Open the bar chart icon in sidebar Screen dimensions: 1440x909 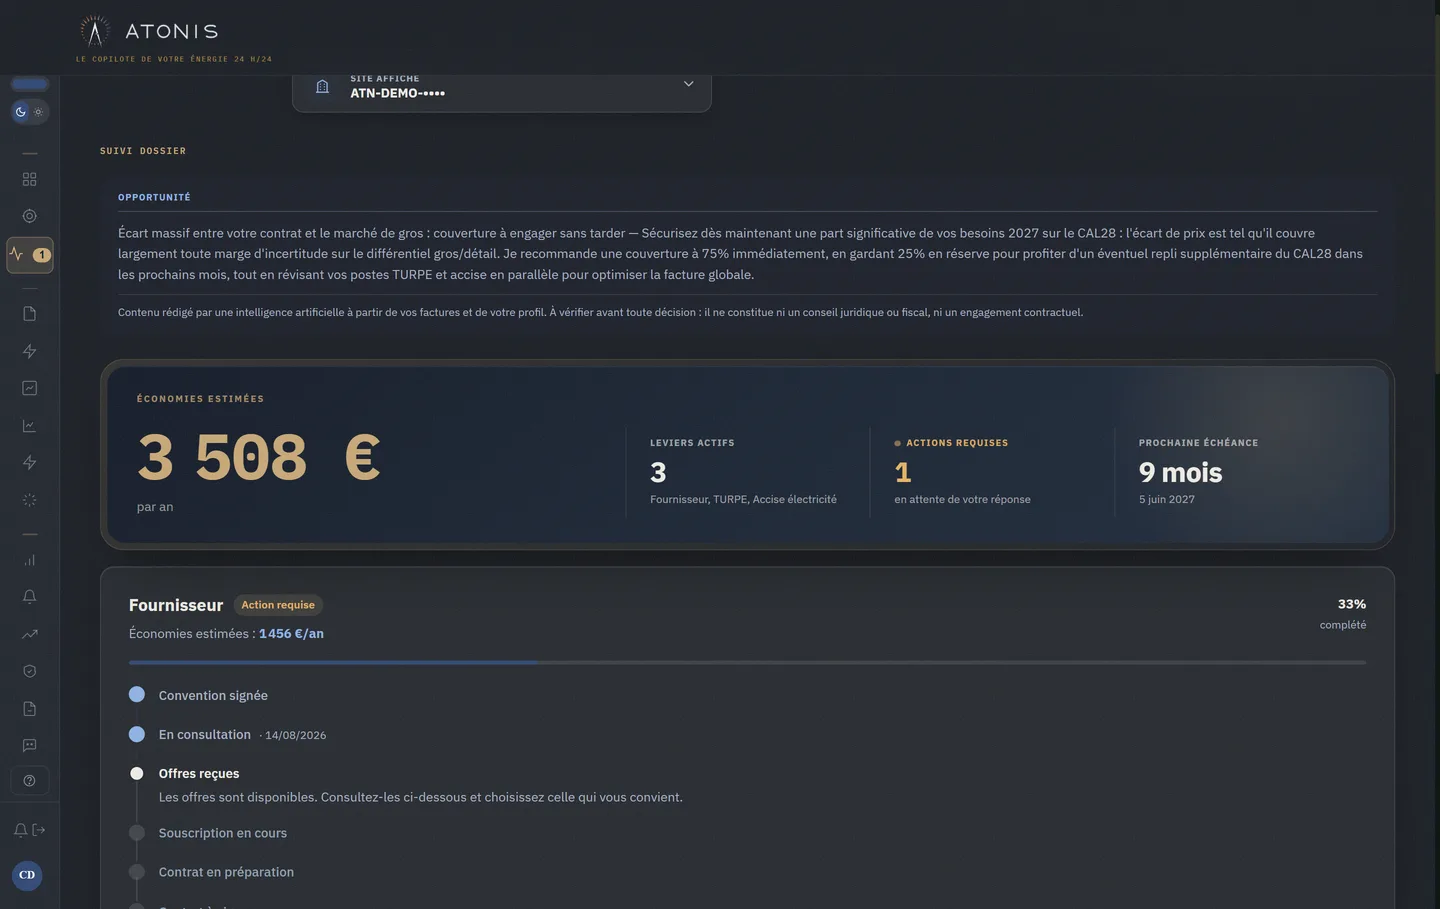point(29,560)
